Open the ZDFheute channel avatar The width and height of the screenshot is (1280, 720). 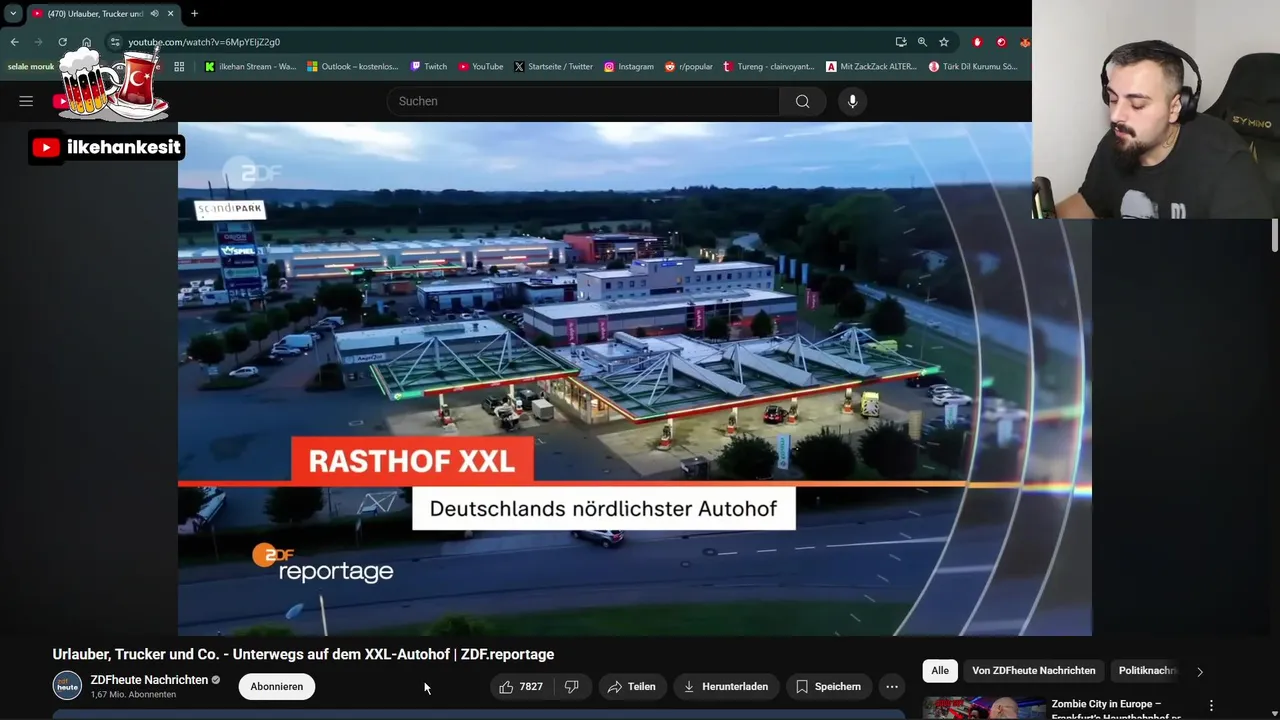tap(67, 686)
